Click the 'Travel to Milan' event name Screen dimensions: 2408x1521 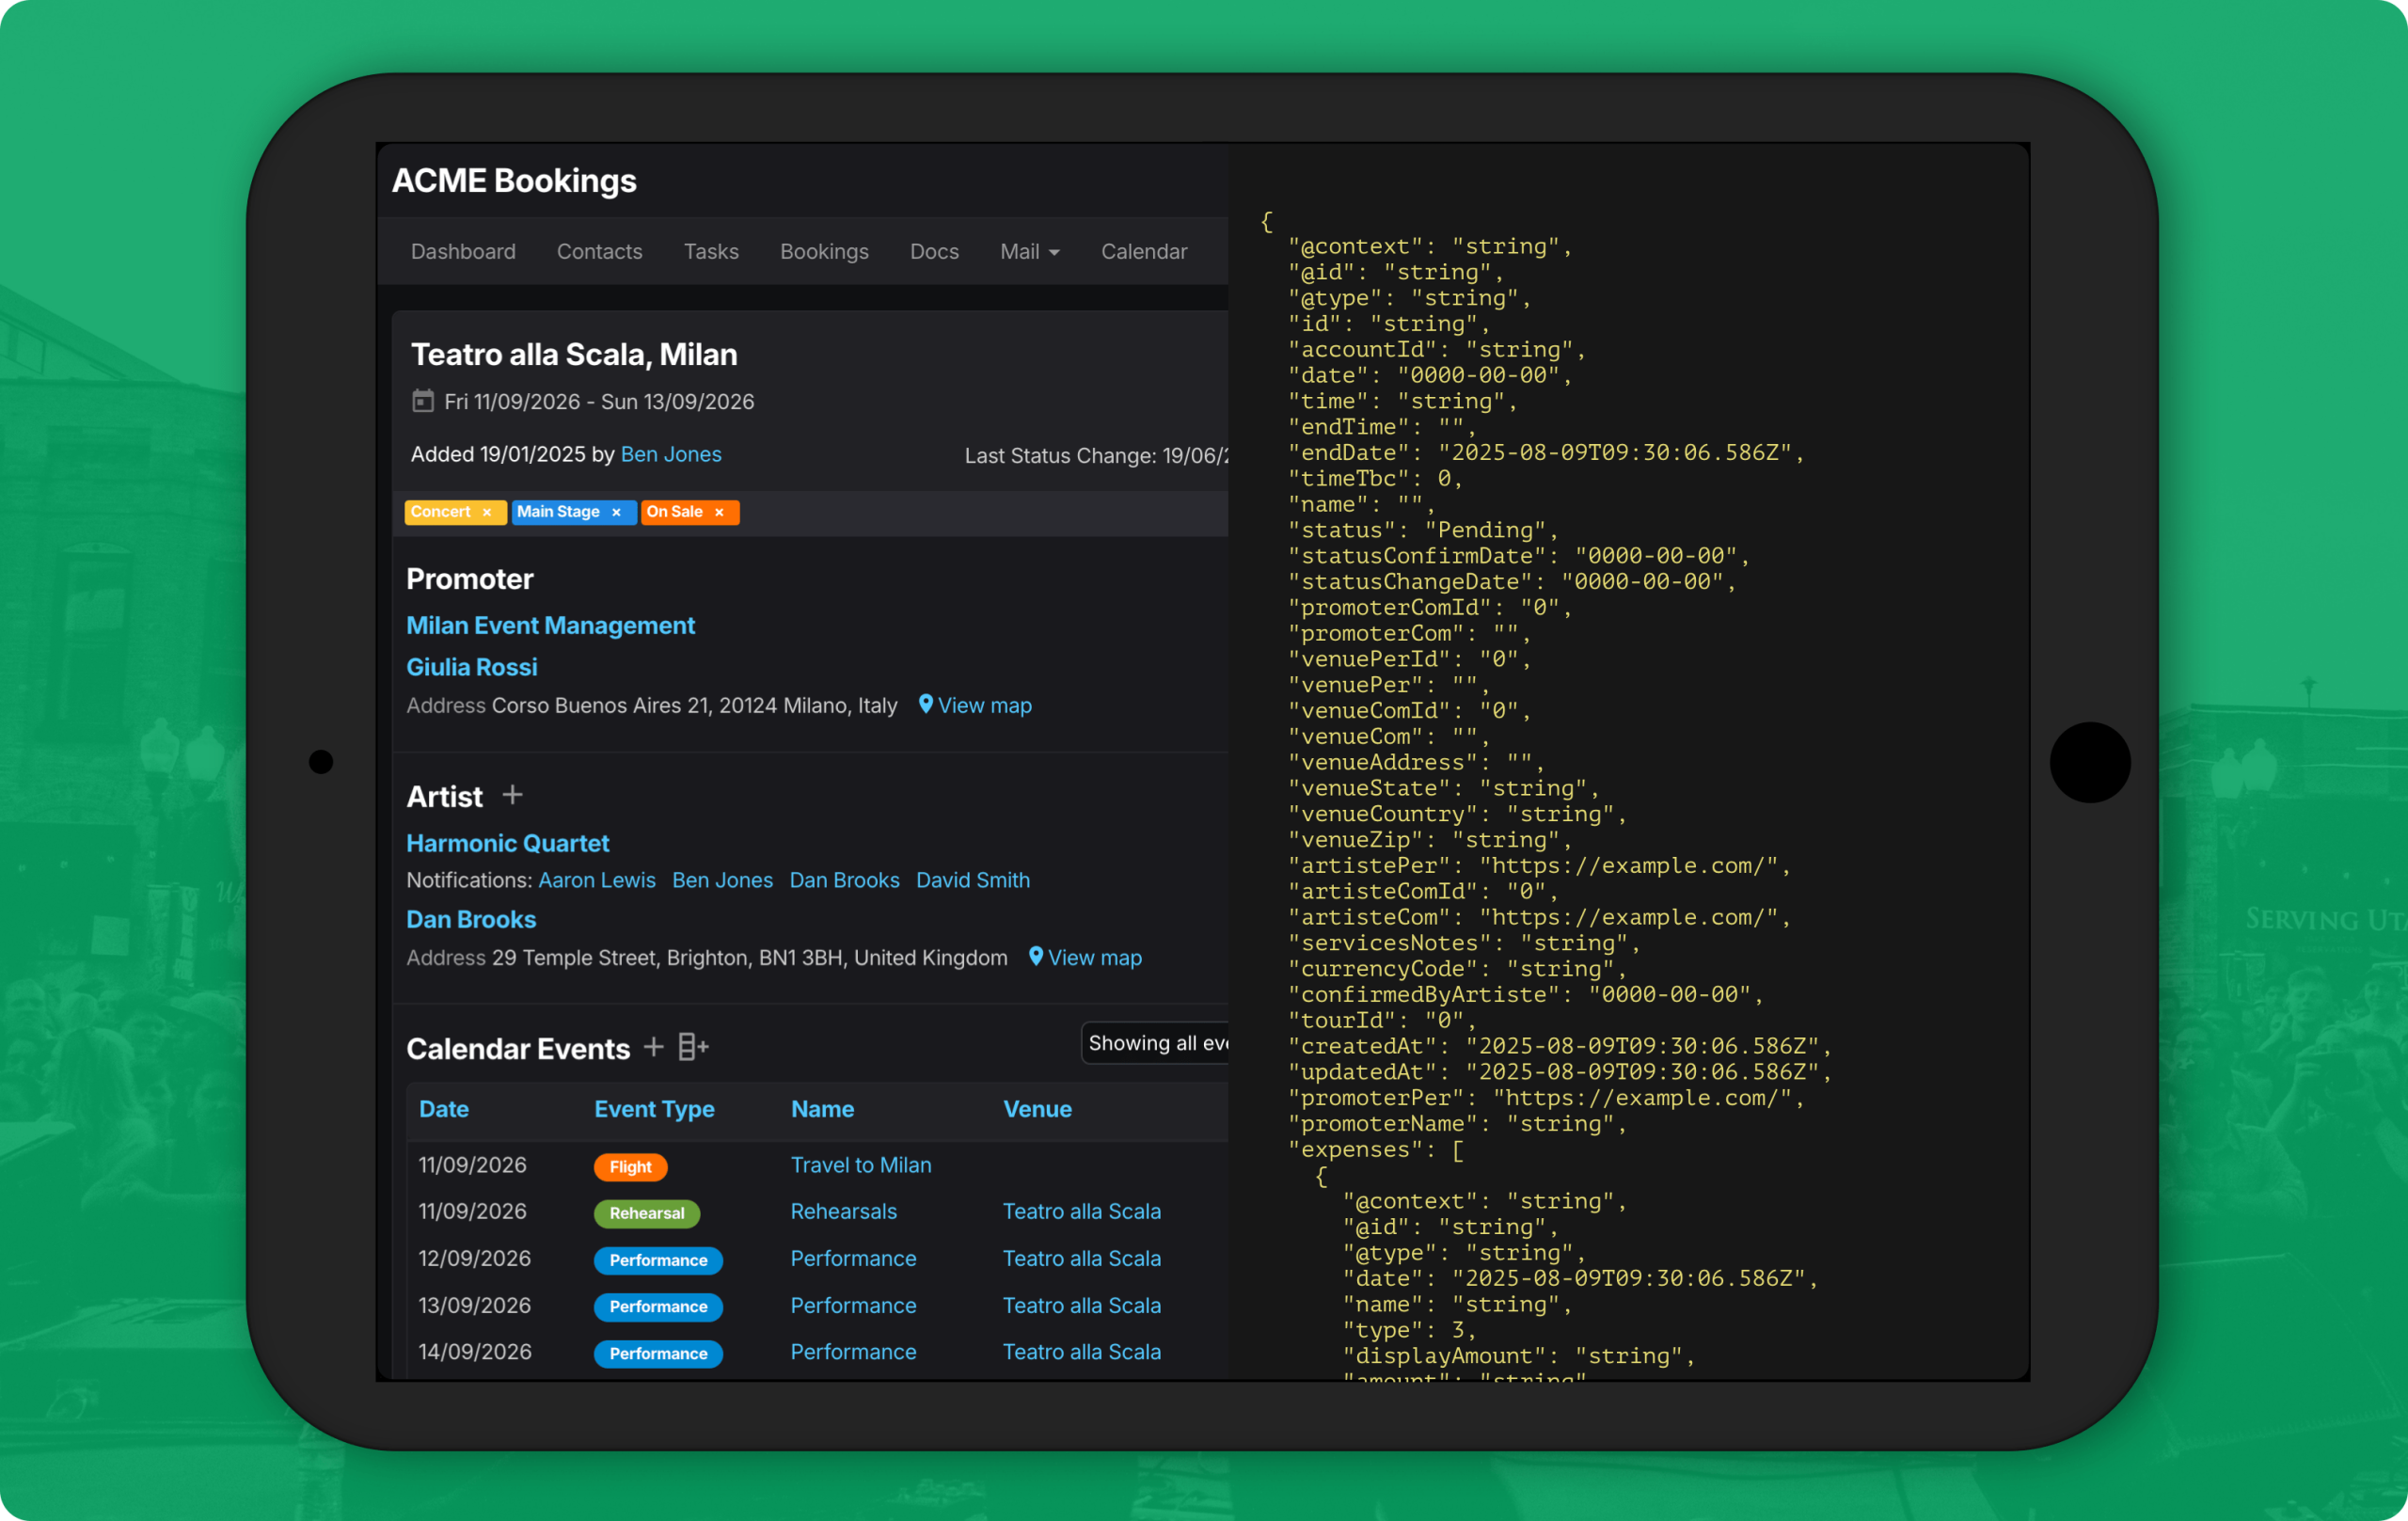tap(861, 1164)
